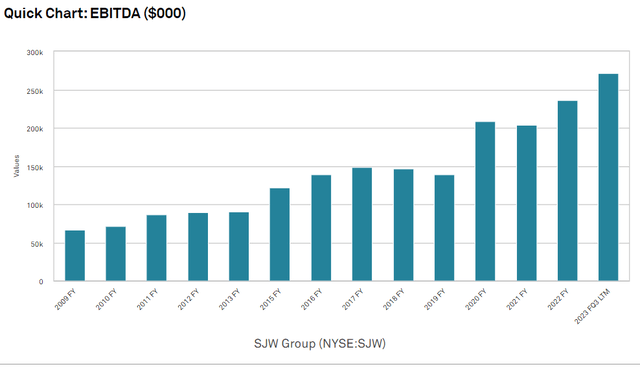Click the 2022 FY axis label
Image resolution: width=640 pixels, height=369 pixels.
point(558,299)
